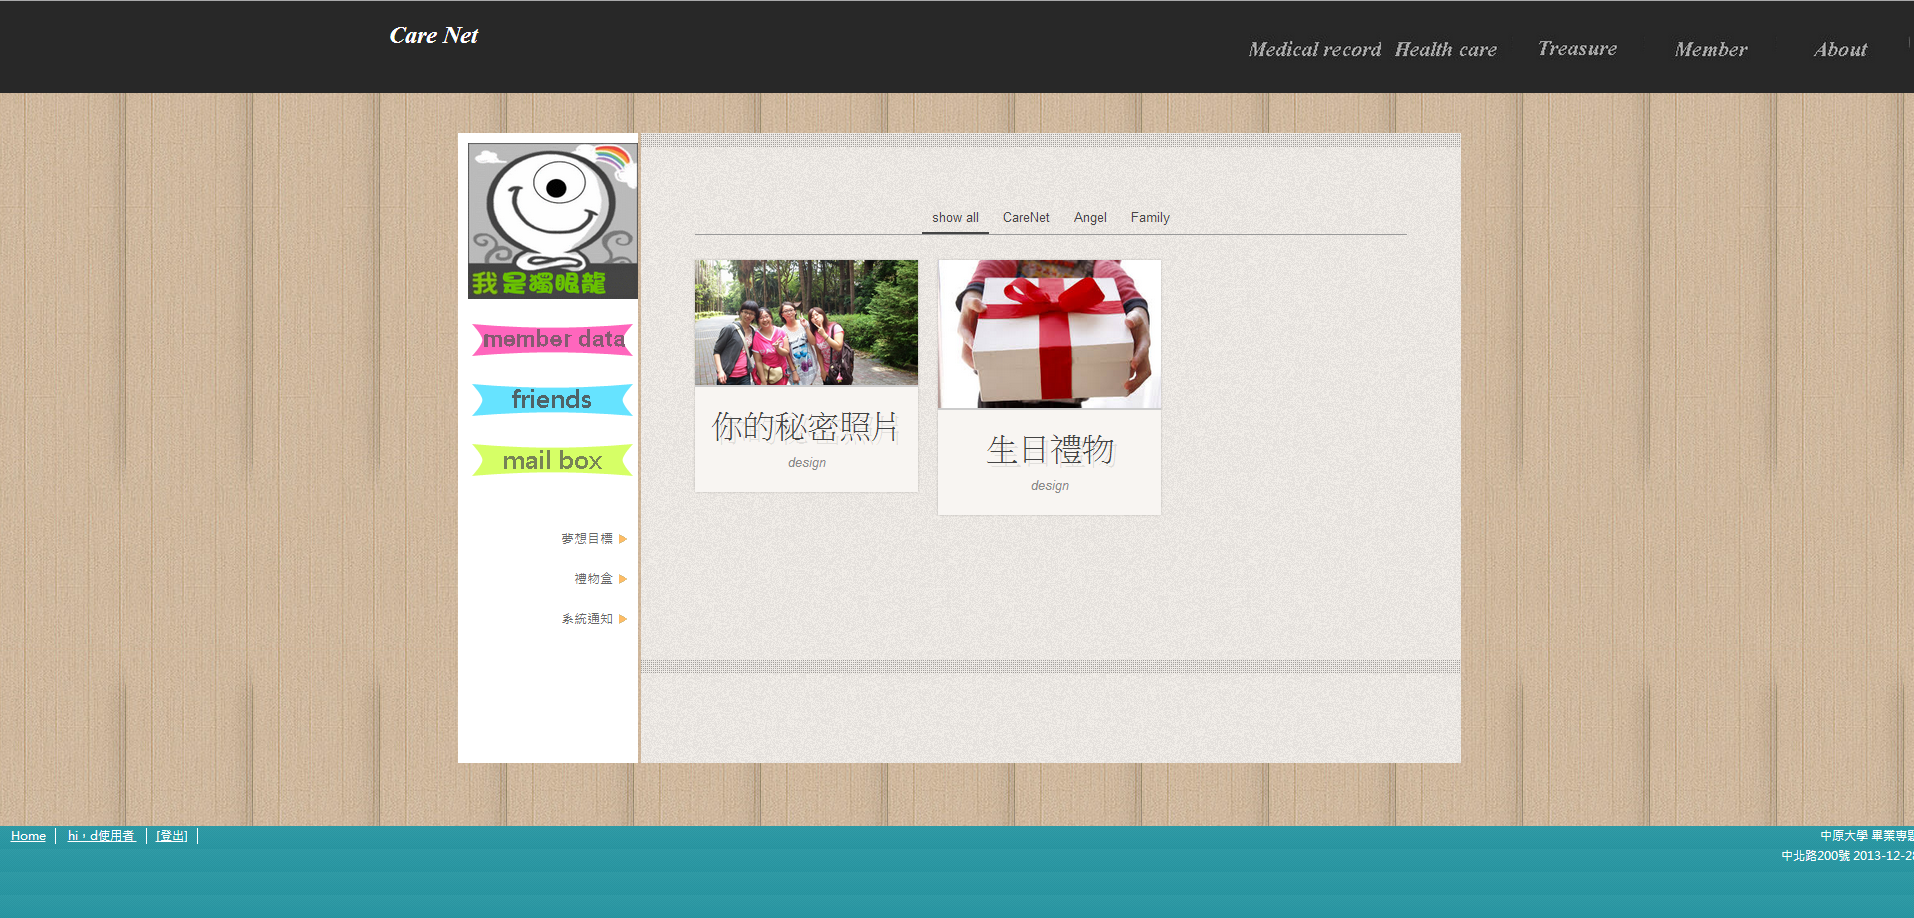Open the Treasure menu item
The width and height of the screenshot is (1914, 918).
[1577, 49]
